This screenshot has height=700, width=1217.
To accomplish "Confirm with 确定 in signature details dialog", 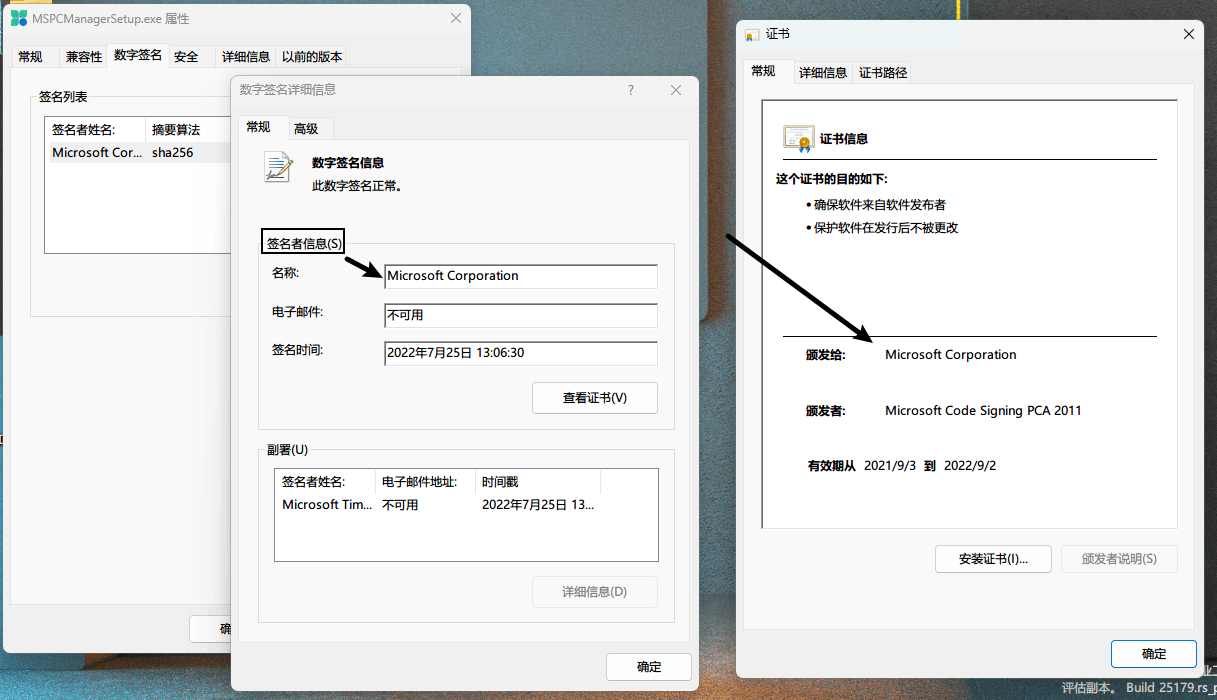I will (649, 667).
